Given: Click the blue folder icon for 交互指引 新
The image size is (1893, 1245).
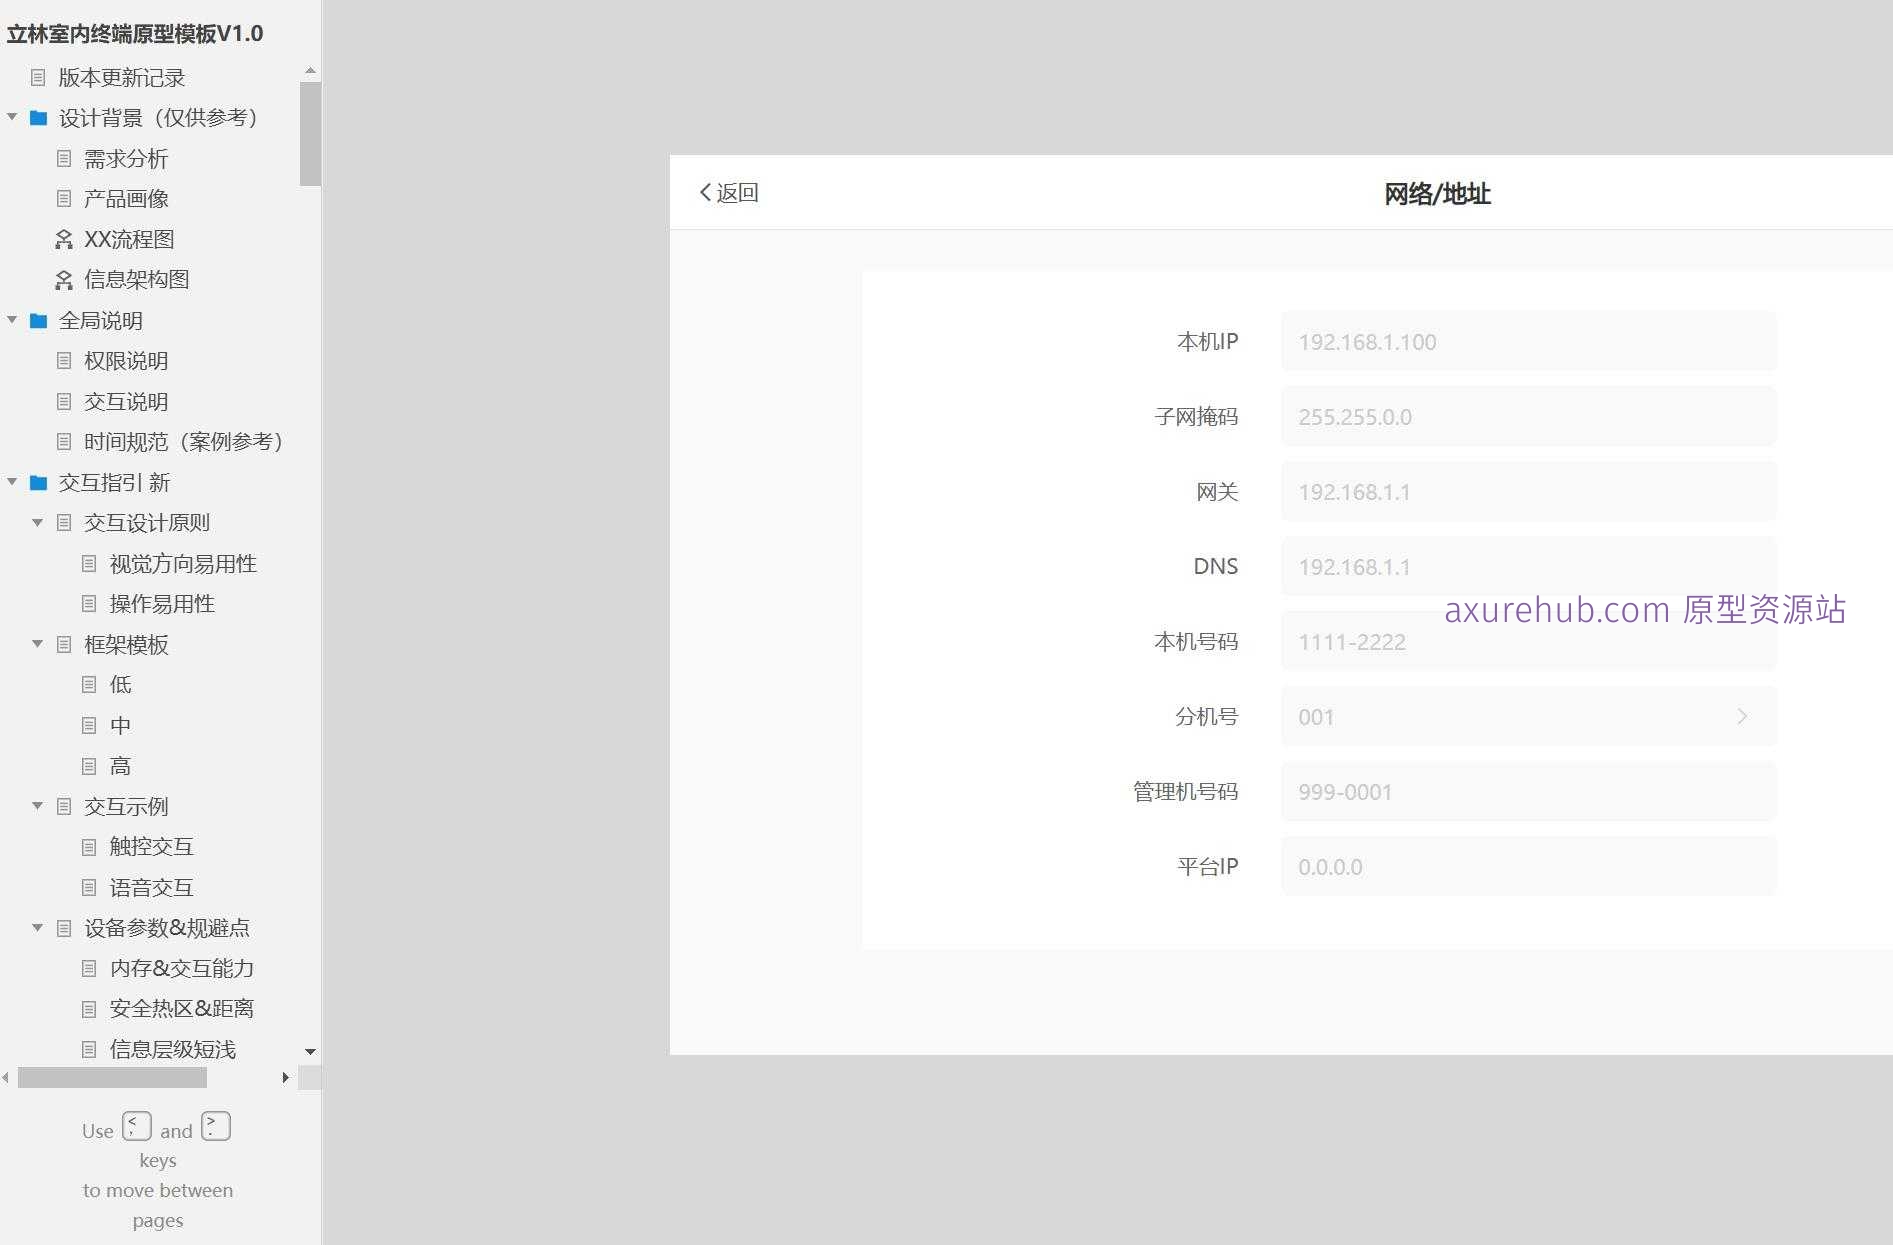Looking at the screenshot, I should click(39, 483).
